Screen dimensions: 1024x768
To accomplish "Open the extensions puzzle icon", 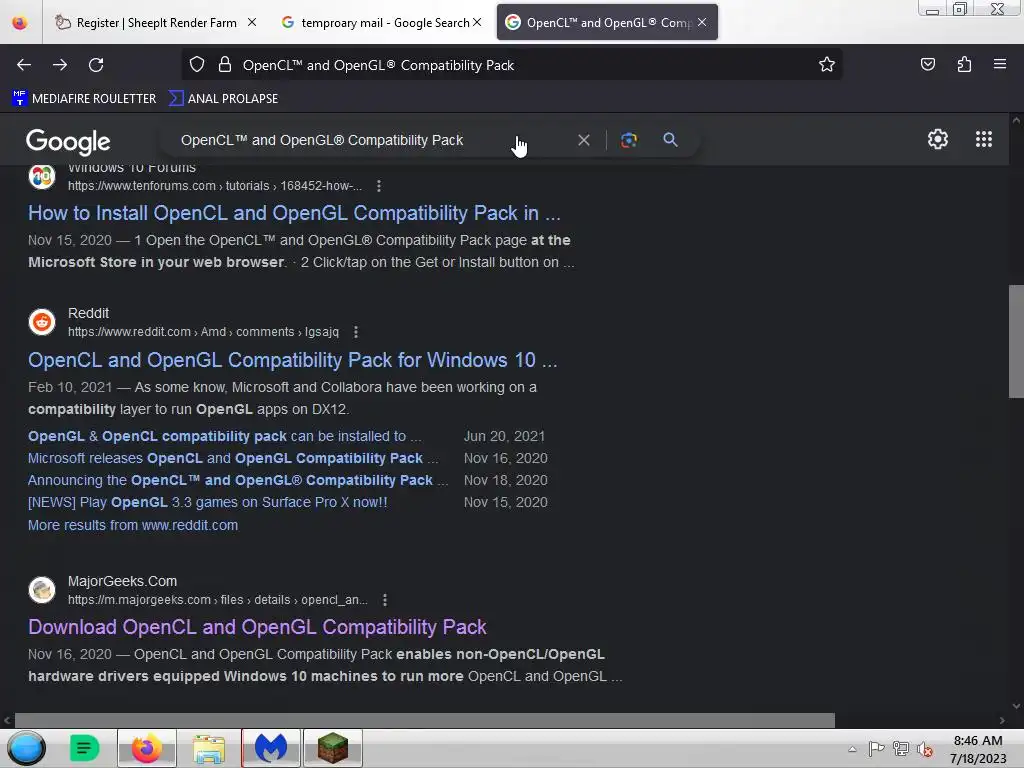I will point(964,65).
